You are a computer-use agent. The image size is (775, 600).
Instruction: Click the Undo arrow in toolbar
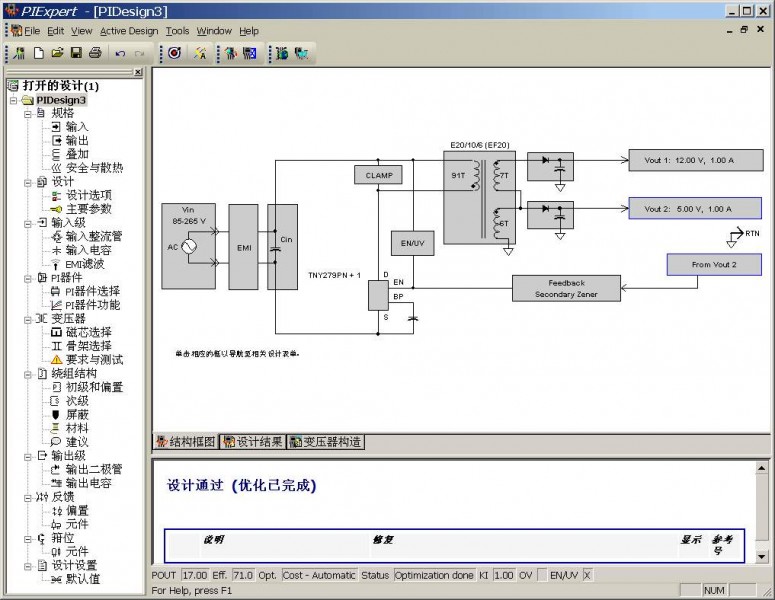tap(120, 52)
